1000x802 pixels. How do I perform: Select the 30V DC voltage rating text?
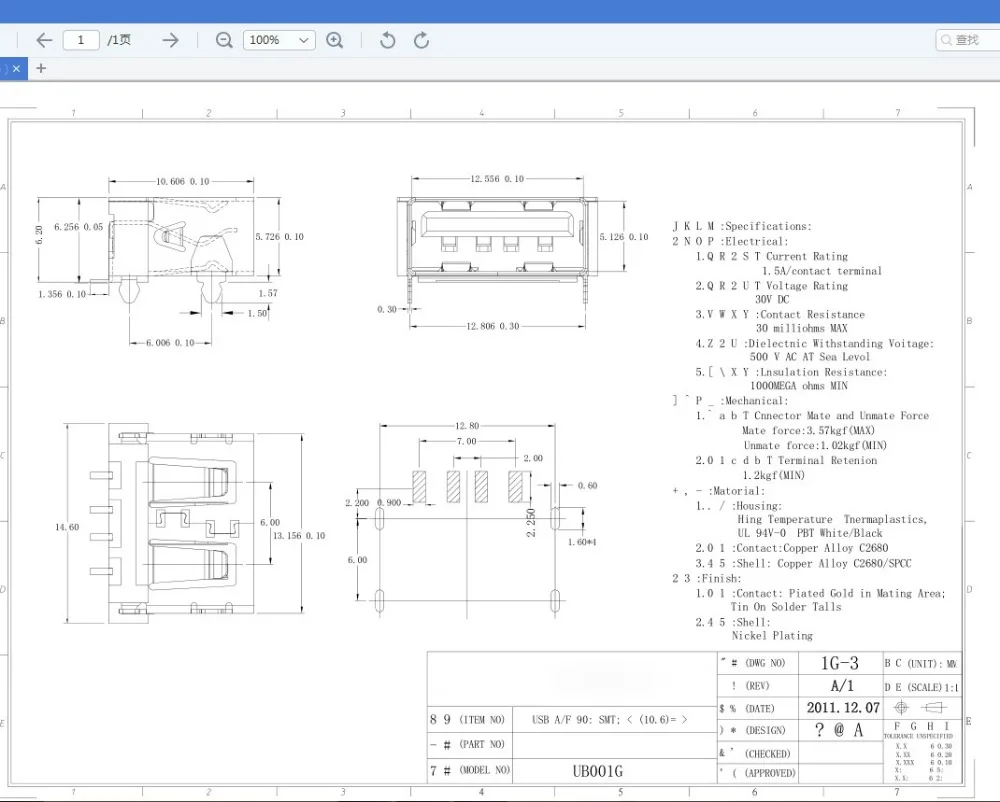pos(772,299)
